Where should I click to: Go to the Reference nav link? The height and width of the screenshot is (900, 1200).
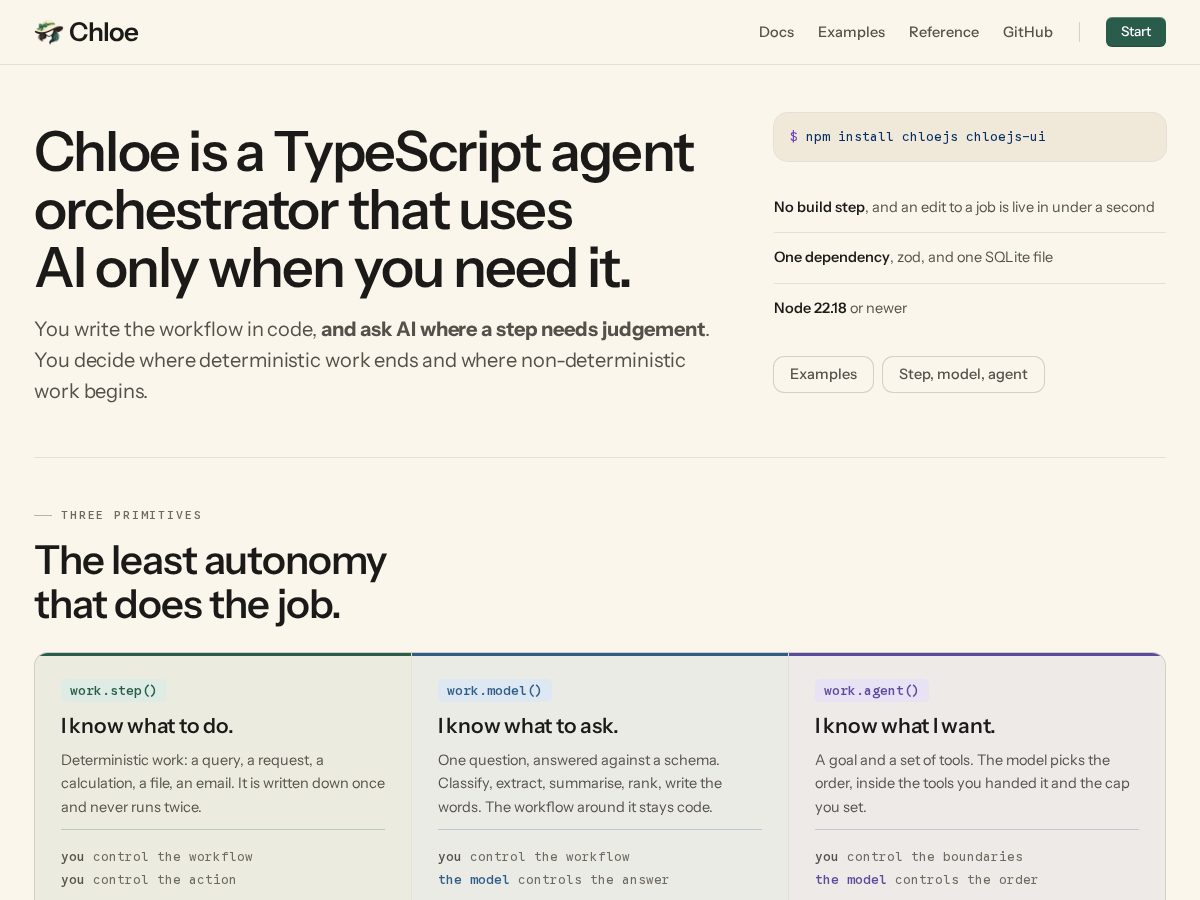click(944, 32)
